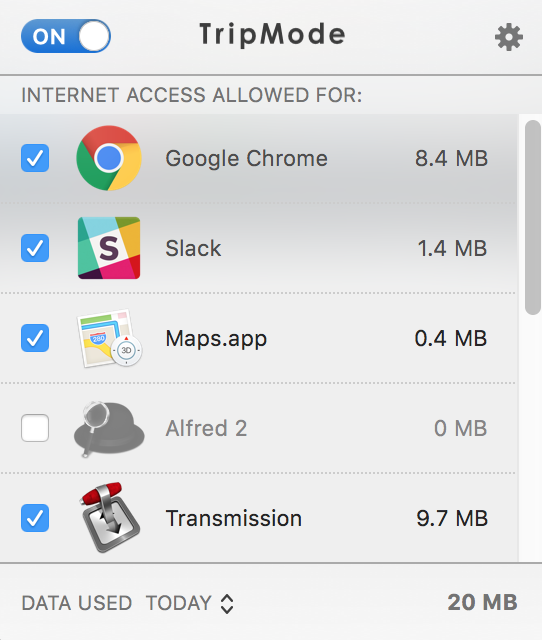Open TripMode settings gear

coord(509,37)
